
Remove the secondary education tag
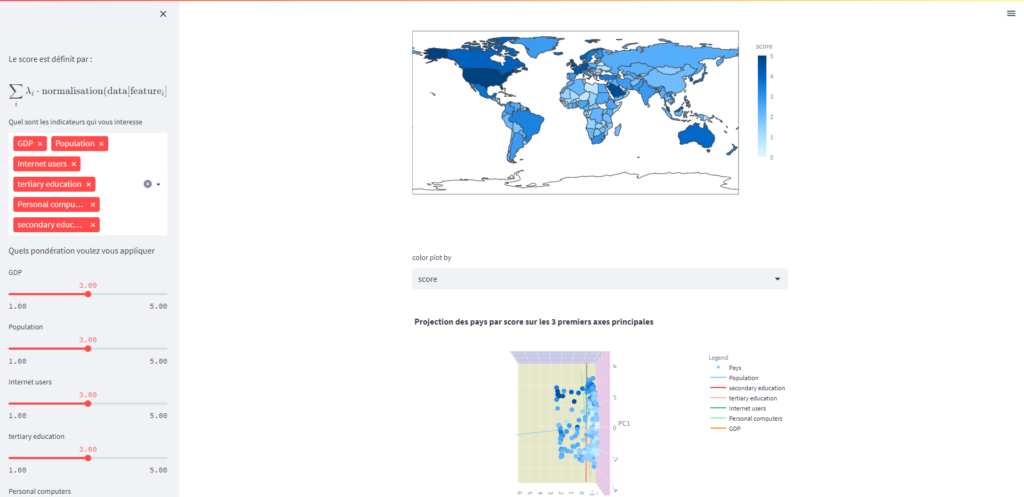(x=93, y=225)
